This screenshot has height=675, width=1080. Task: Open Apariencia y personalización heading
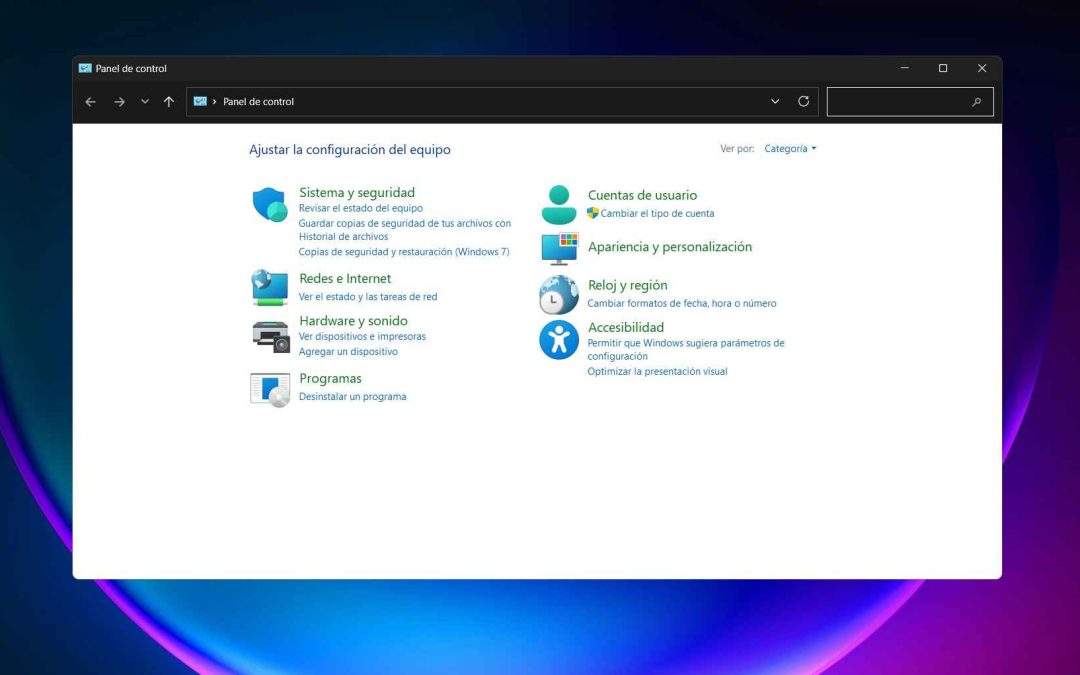click(670, 247)
